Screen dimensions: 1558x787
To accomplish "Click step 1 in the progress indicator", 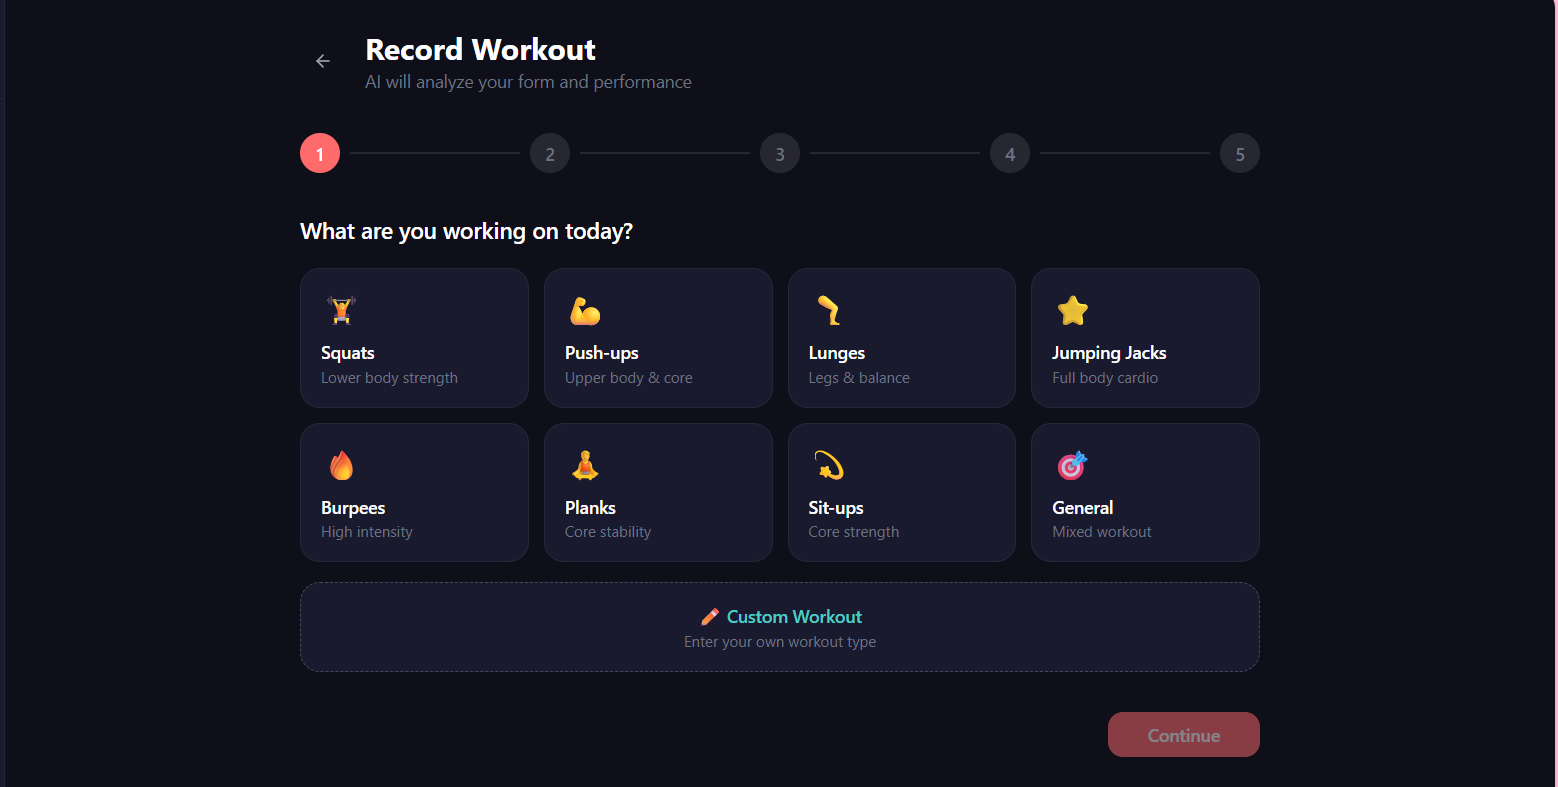I will (319, 153).
